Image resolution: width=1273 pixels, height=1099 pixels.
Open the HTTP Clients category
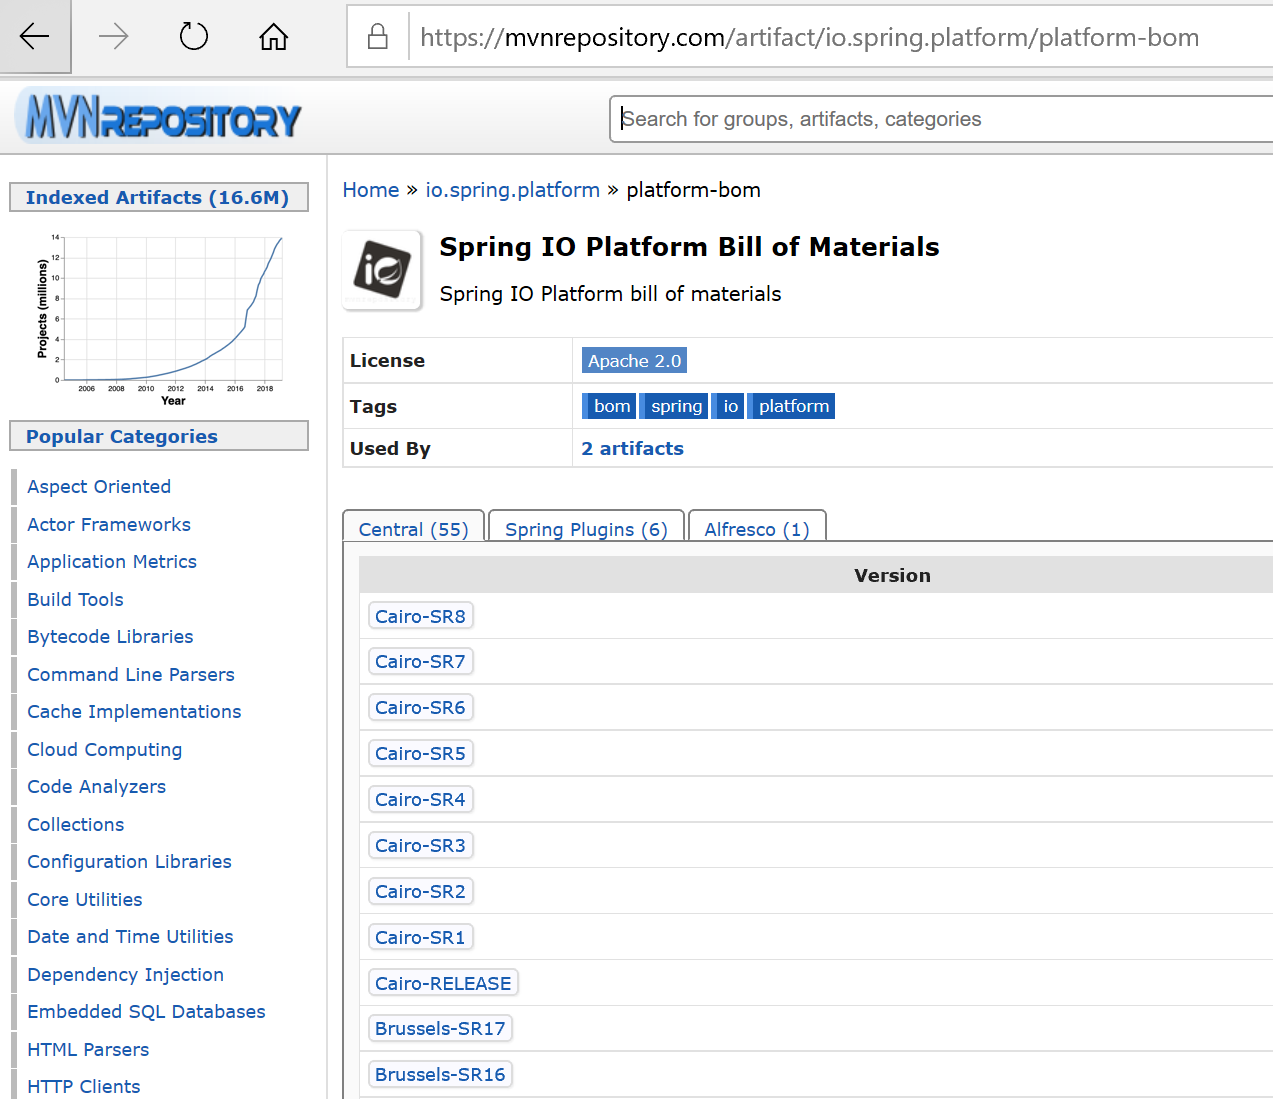[x=84, y=1086]
